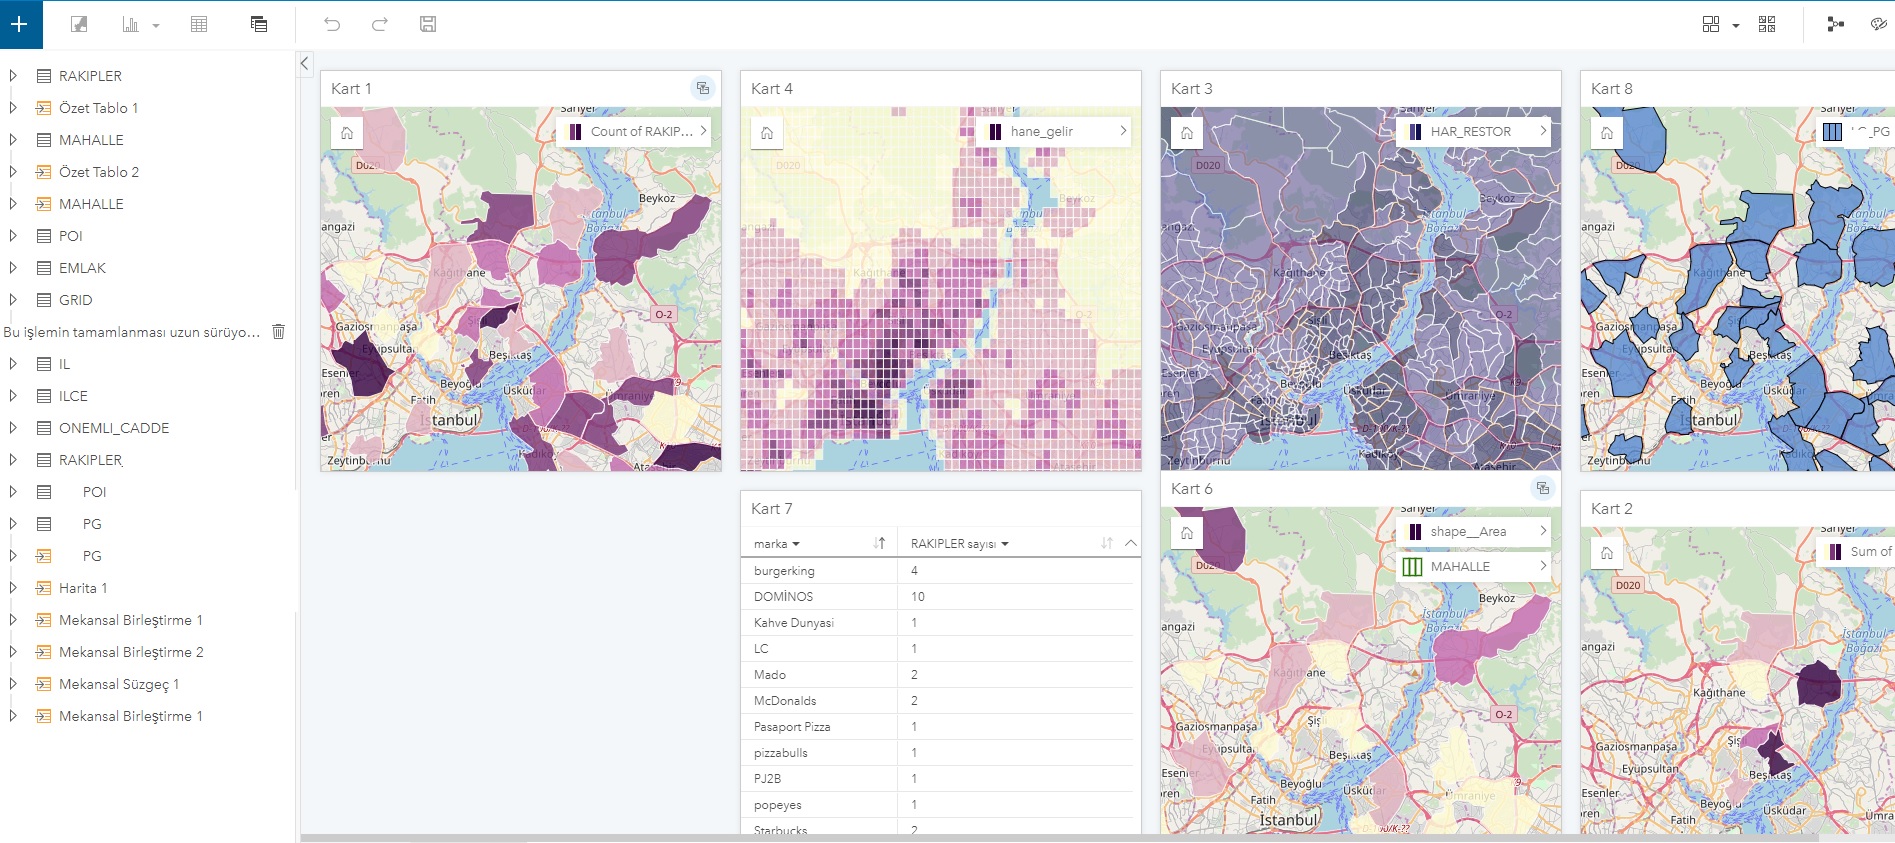Click the shape__Area legend color swatch

click(1415, 532)
